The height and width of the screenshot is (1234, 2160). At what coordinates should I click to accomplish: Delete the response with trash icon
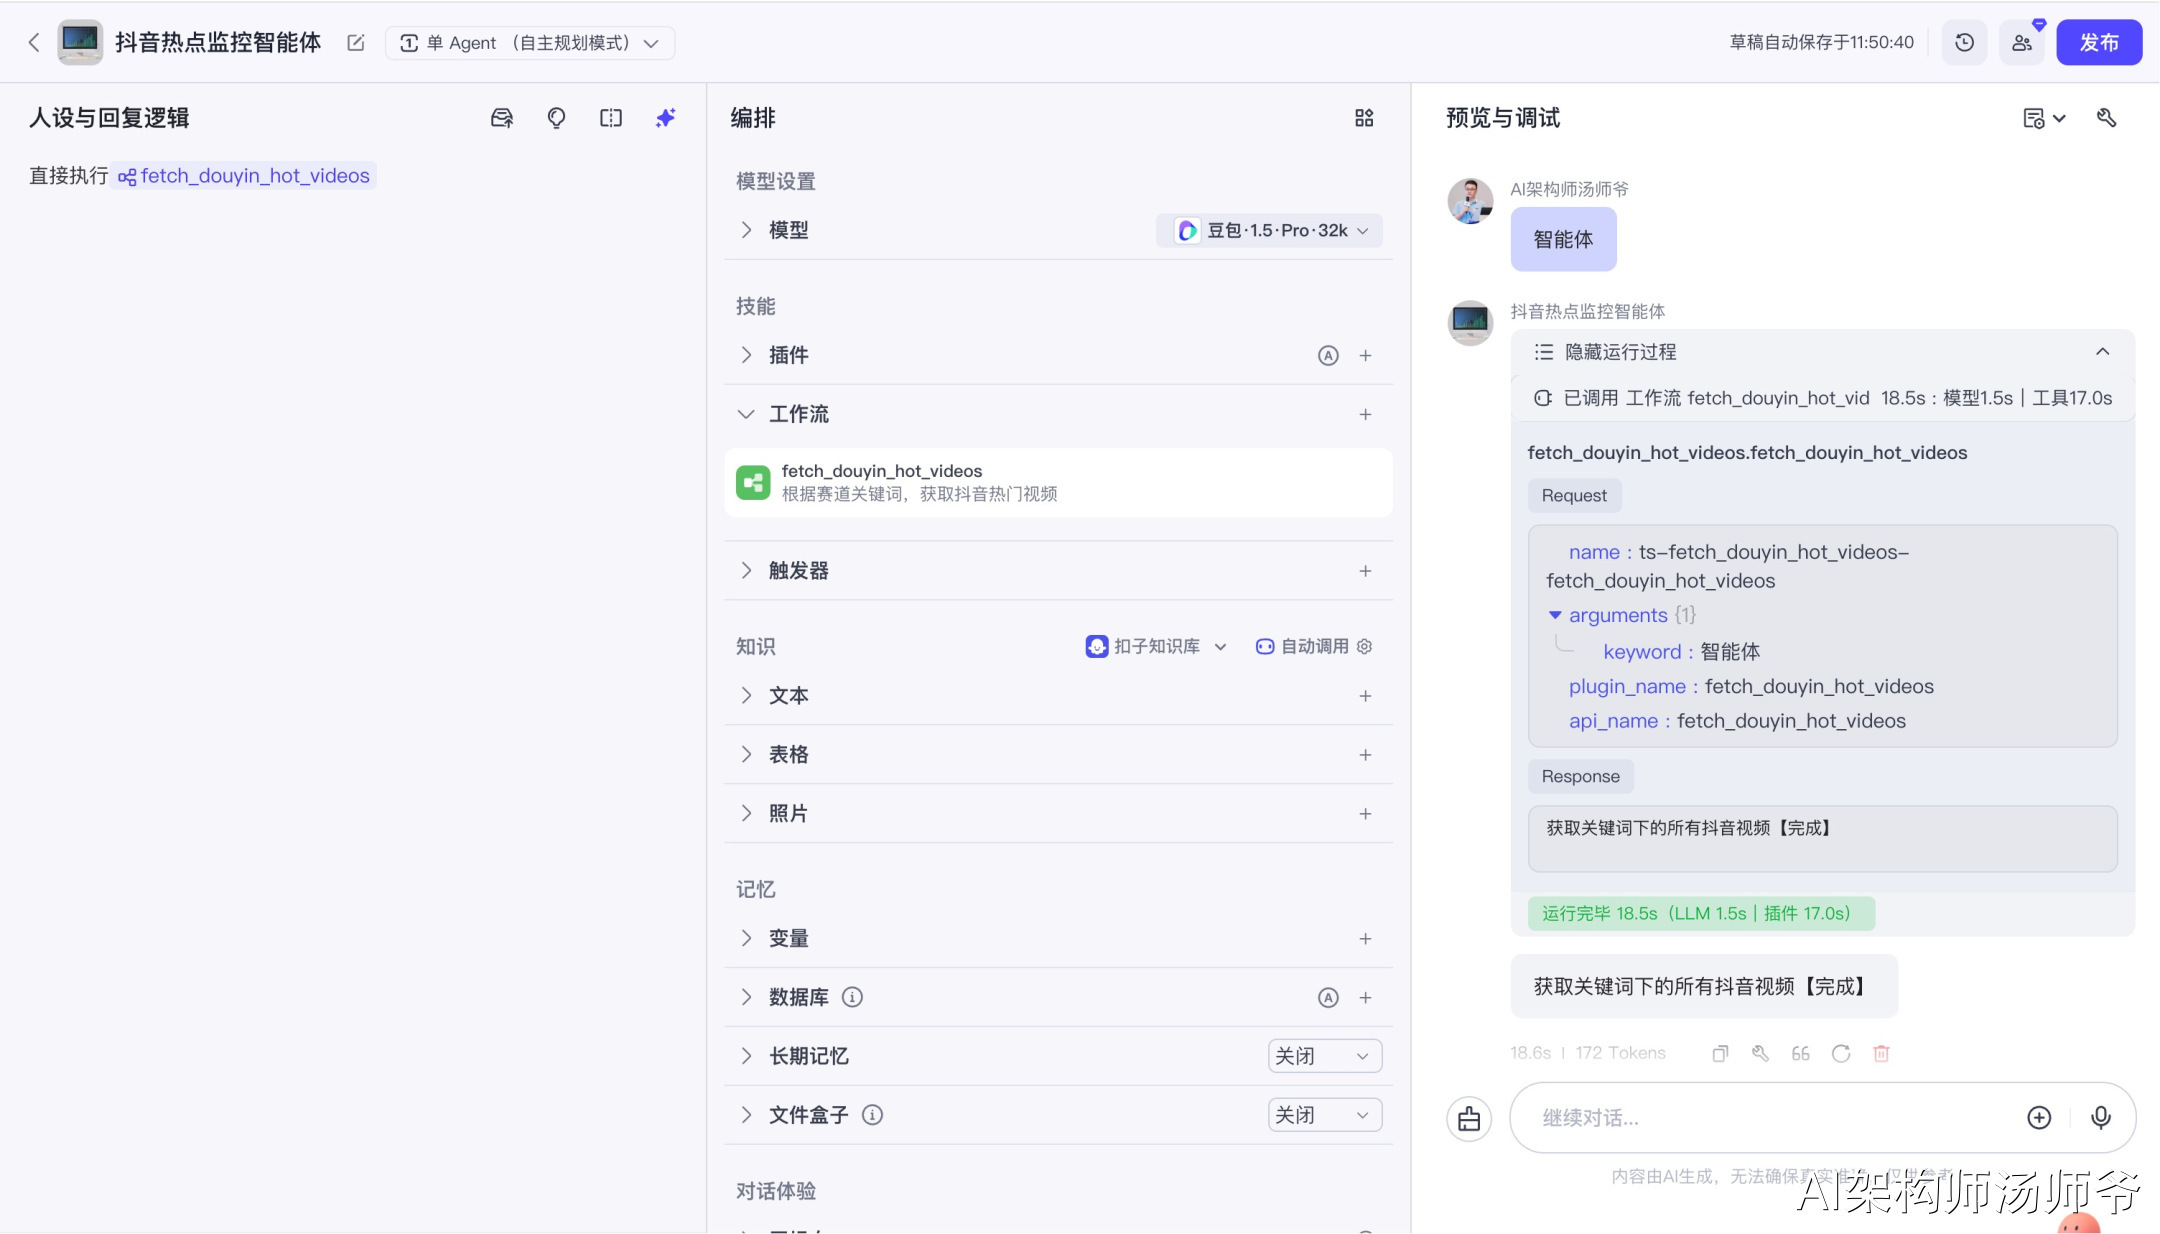click(1881, 1053)
